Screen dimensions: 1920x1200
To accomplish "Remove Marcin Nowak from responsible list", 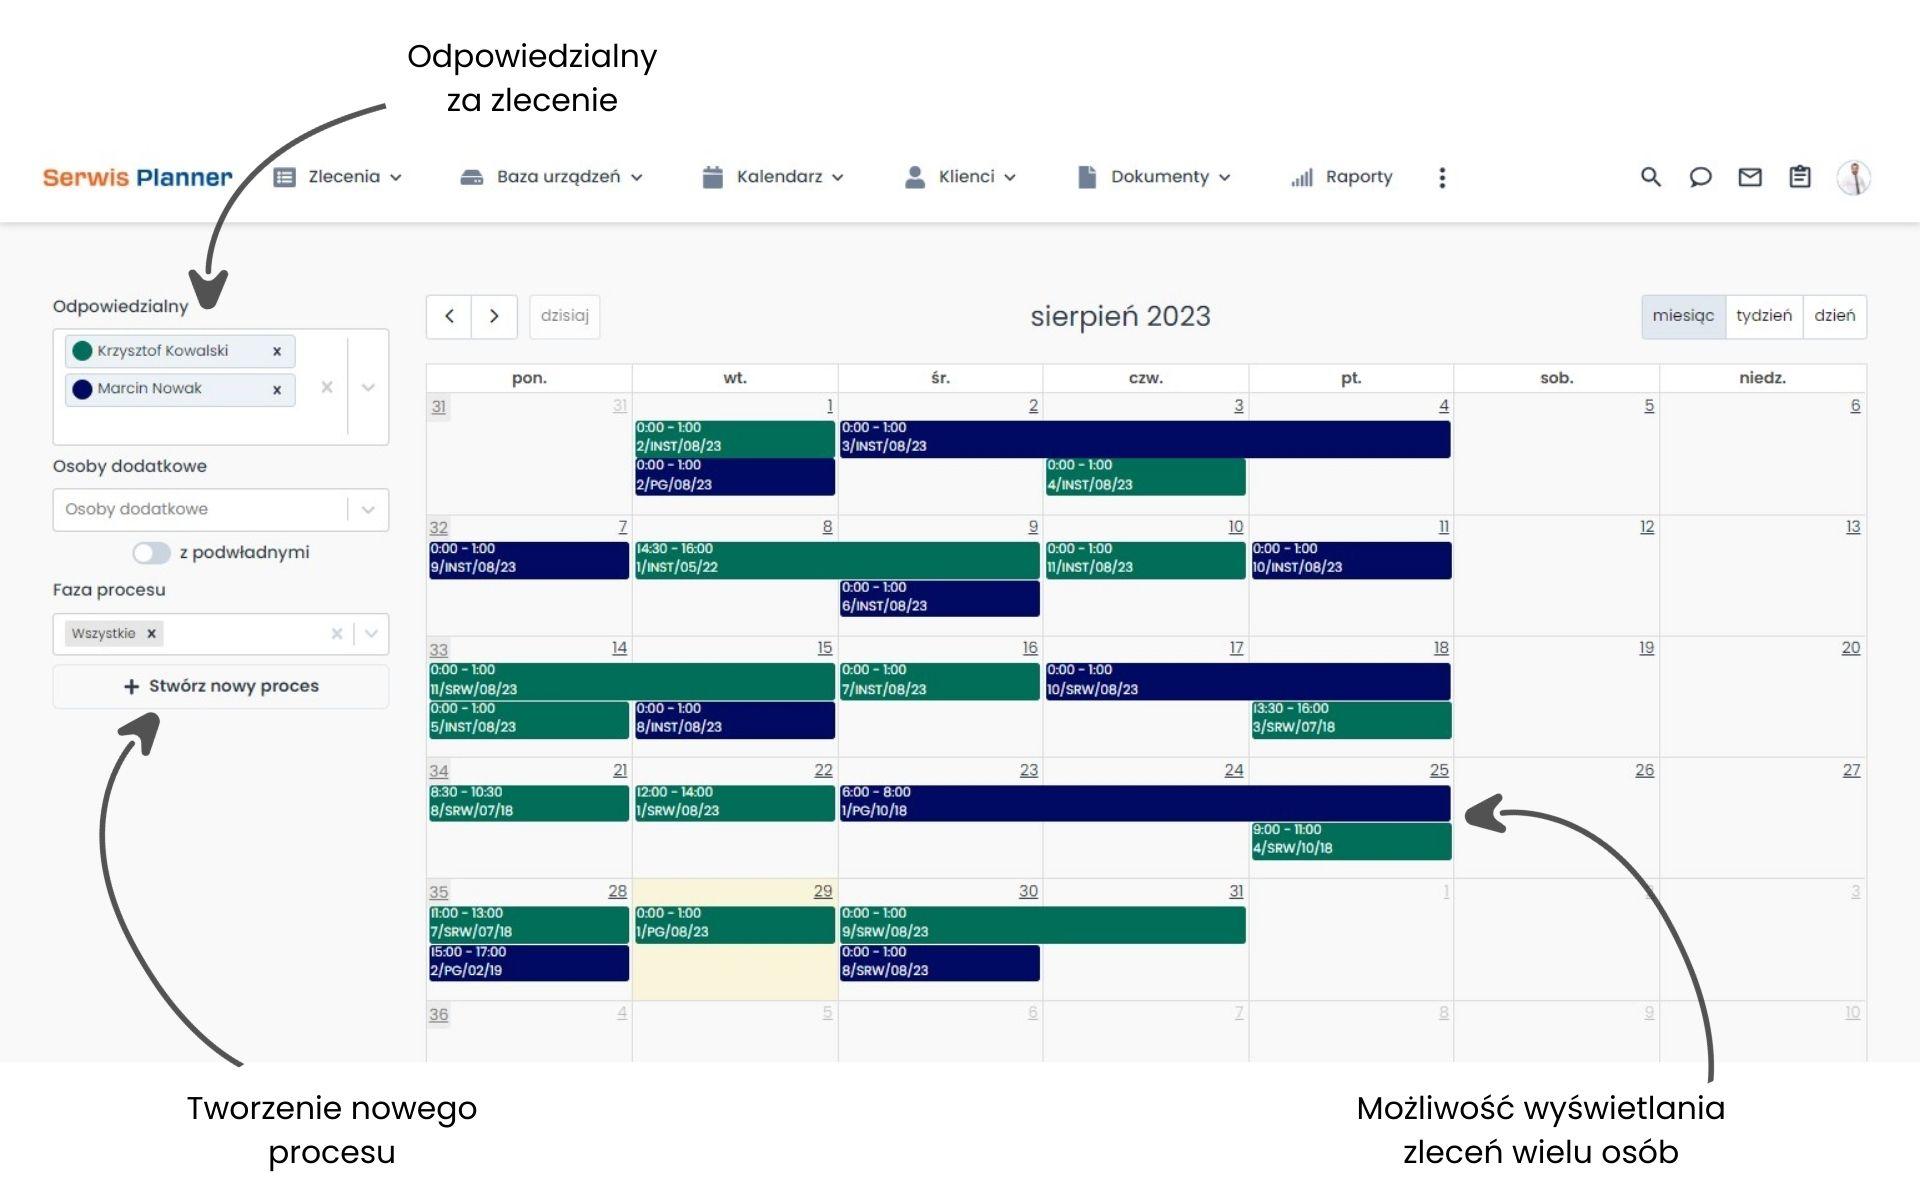I will 277,389.
